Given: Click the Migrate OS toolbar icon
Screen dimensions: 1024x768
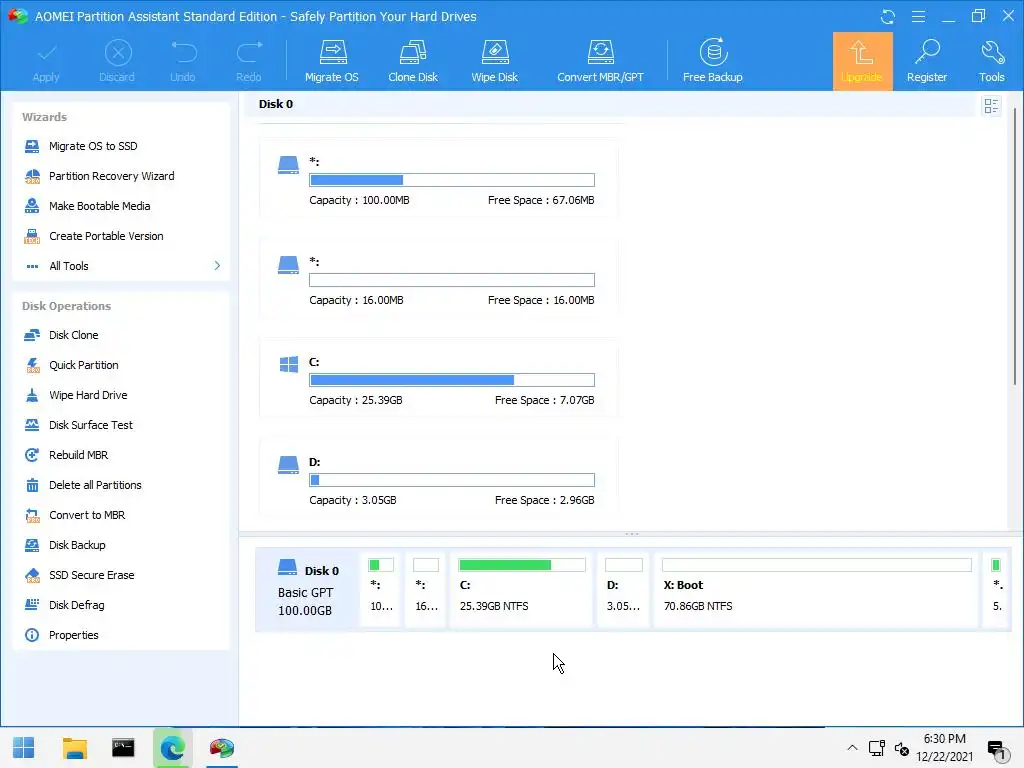Looking at the screenshot, I should click(332, 61).
